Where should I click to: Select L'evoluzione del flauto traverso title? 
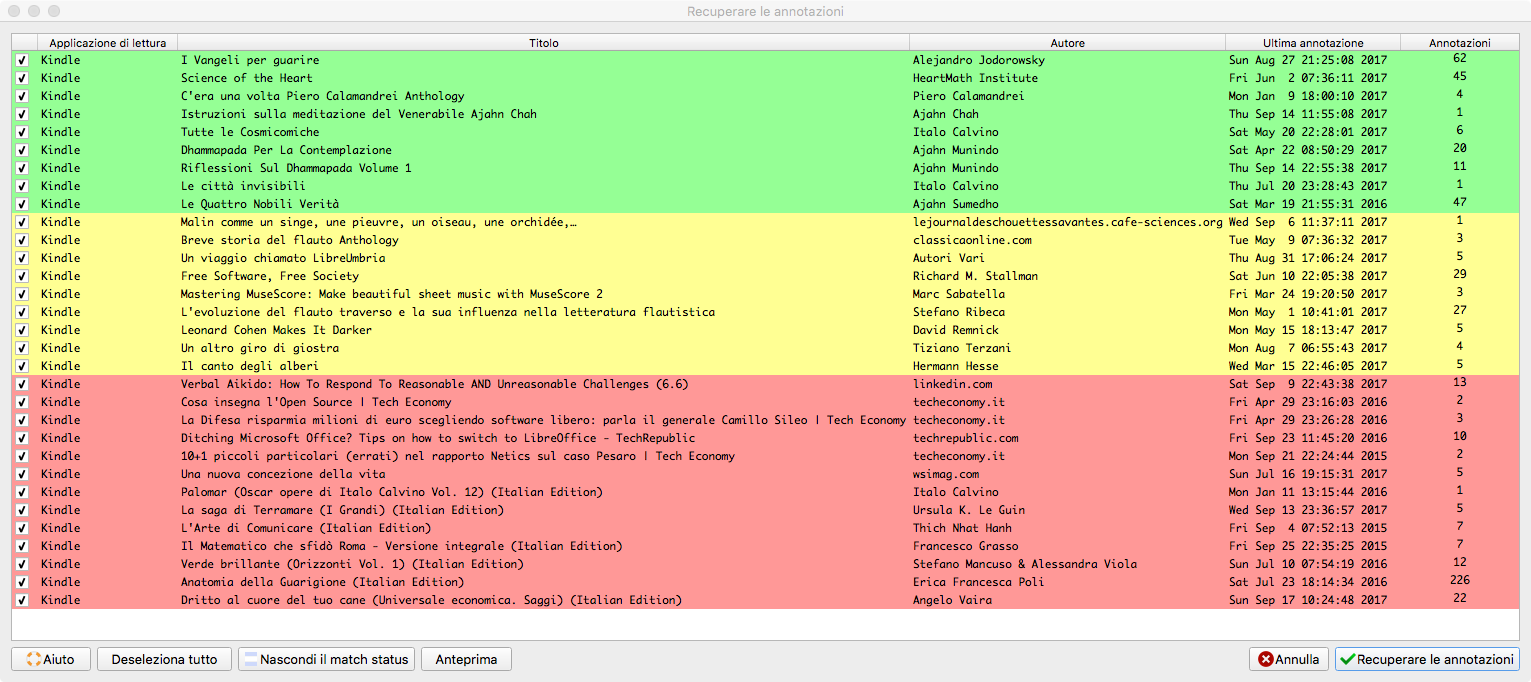[x=448, y=312]
